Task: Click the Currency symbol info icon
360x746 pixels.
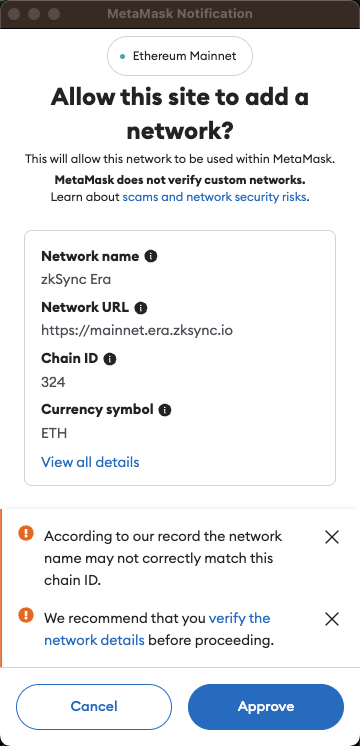Action: point(165,410)
